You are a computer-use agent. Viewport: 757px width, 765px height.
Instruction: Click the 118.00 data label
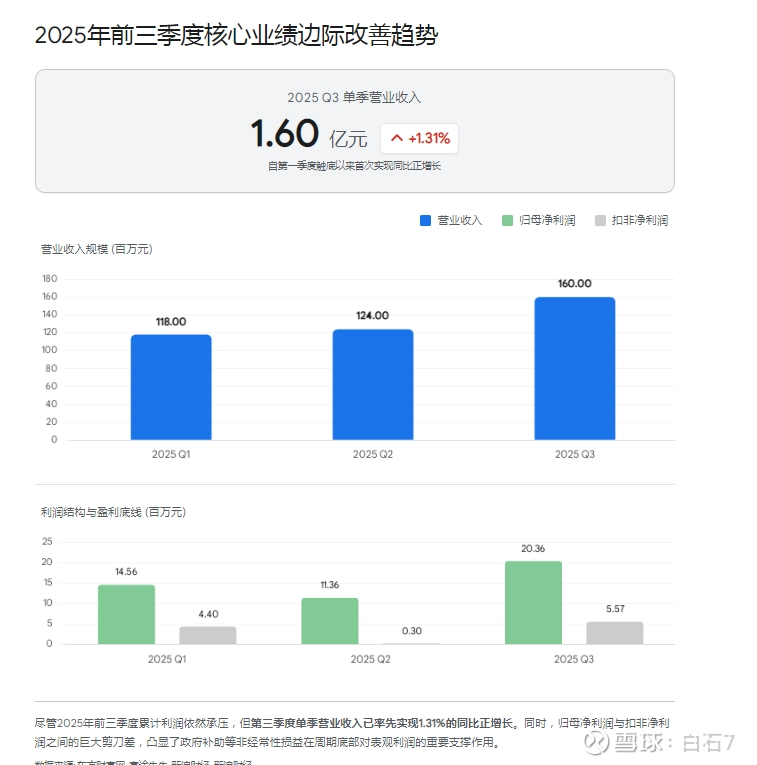click(171, 322)
